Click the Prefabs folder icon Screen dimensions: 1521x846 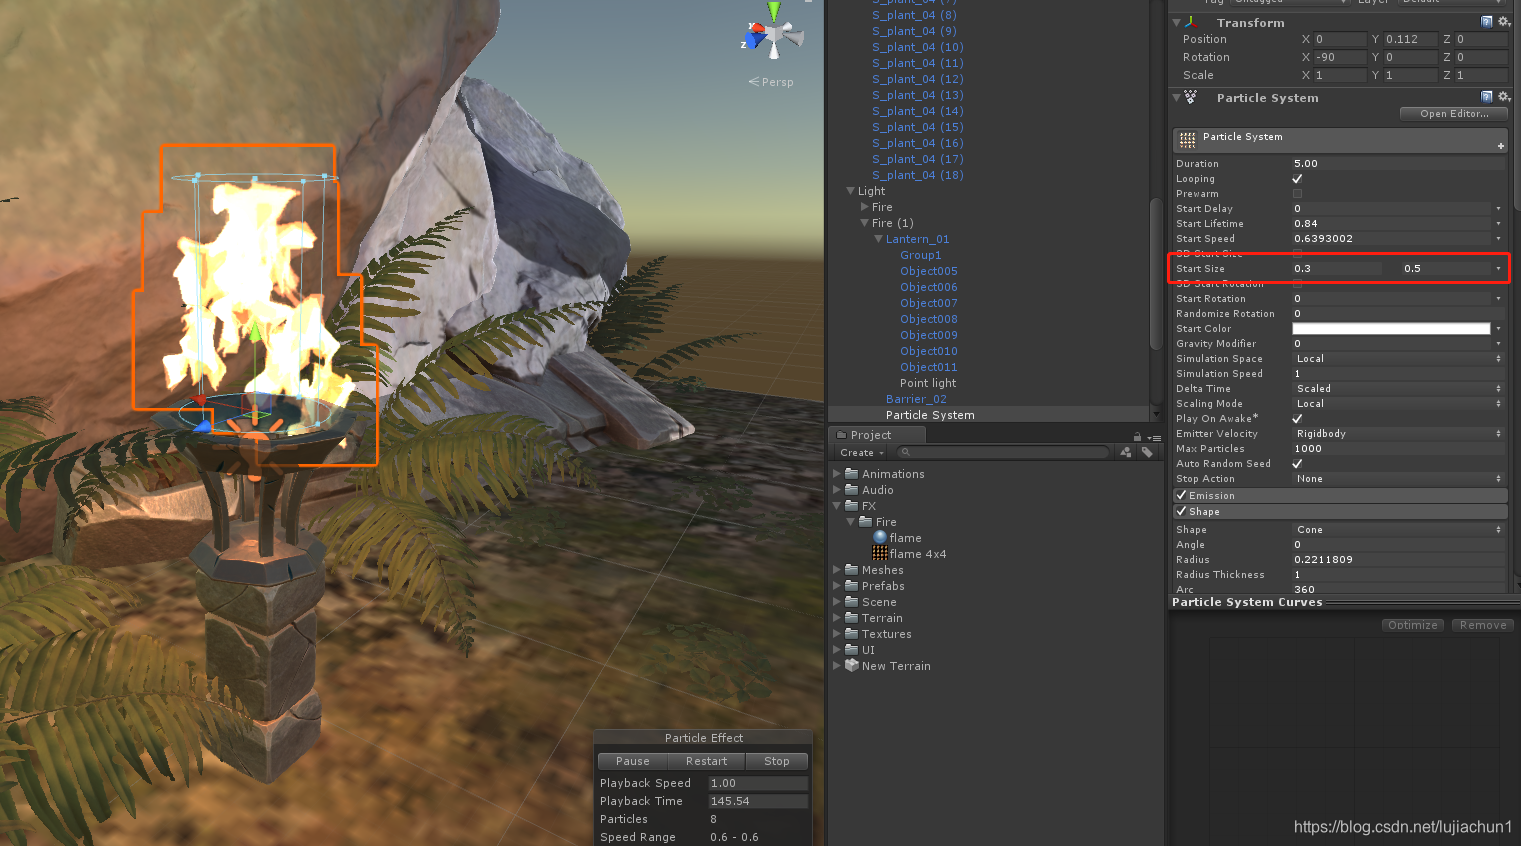852,585
